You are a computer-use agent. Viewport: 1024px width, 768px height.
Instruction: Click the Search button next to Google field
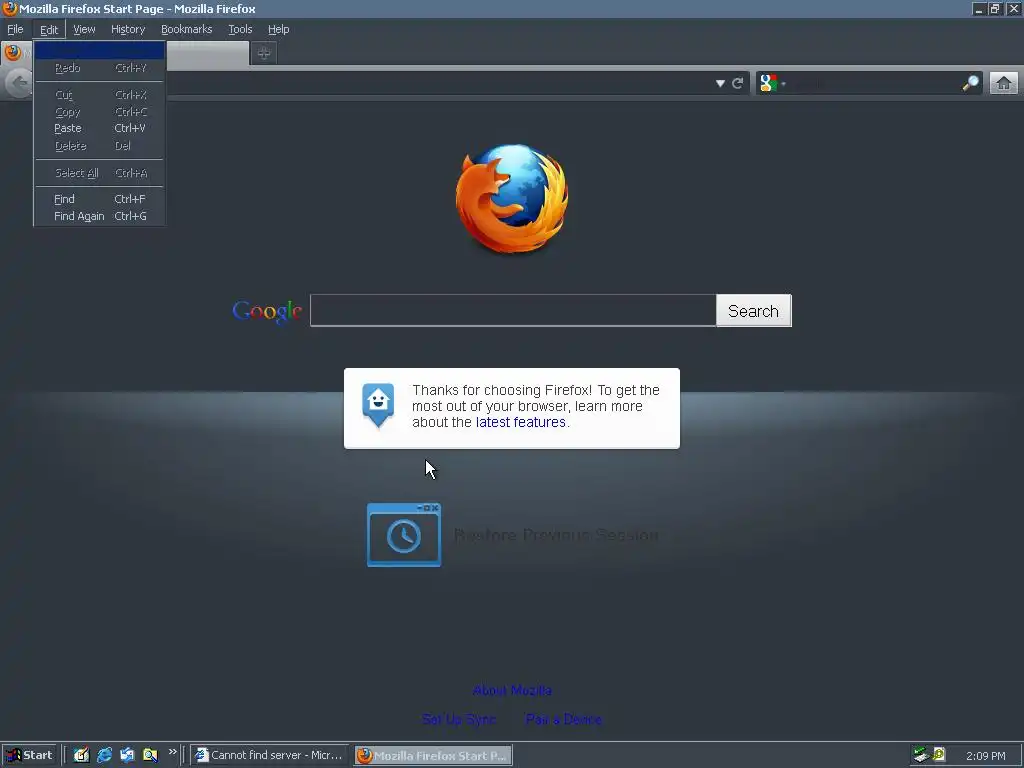(754, 311)
